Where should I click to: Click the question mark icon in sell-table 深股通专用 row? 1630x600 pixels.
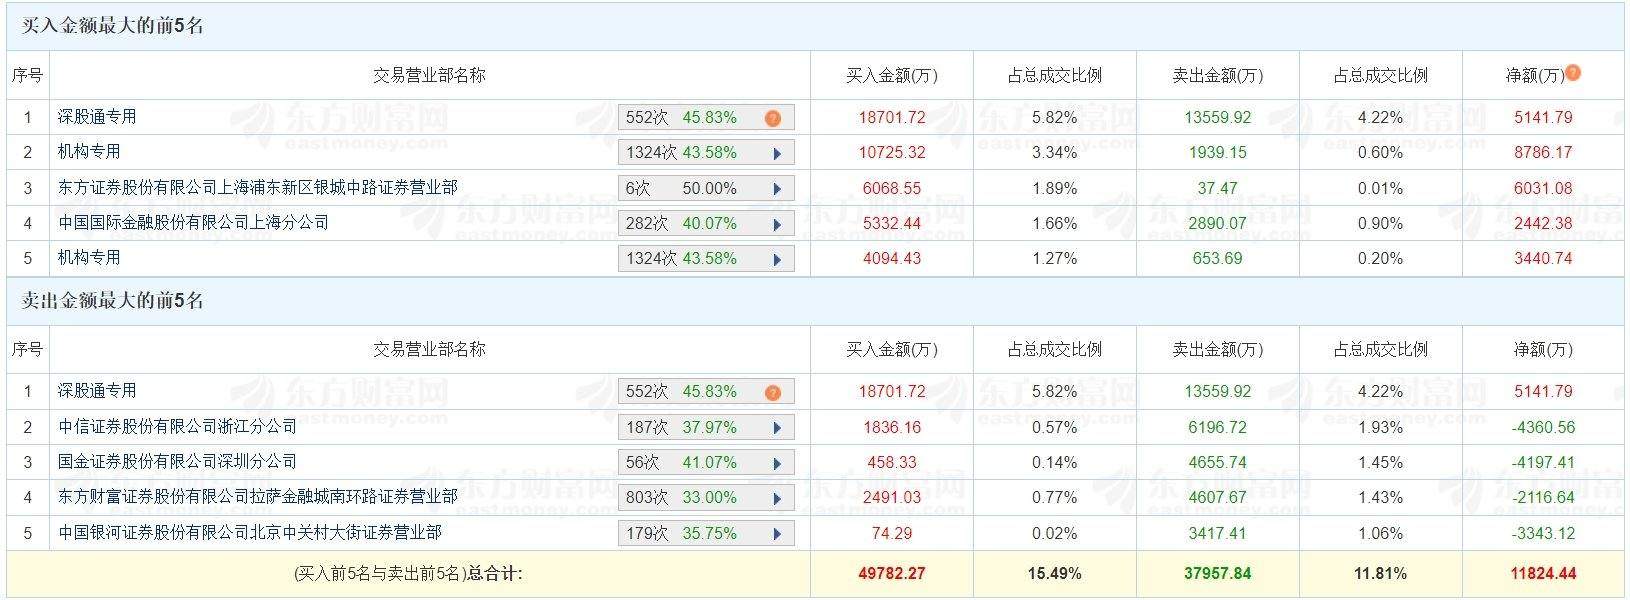pos(772,392)
